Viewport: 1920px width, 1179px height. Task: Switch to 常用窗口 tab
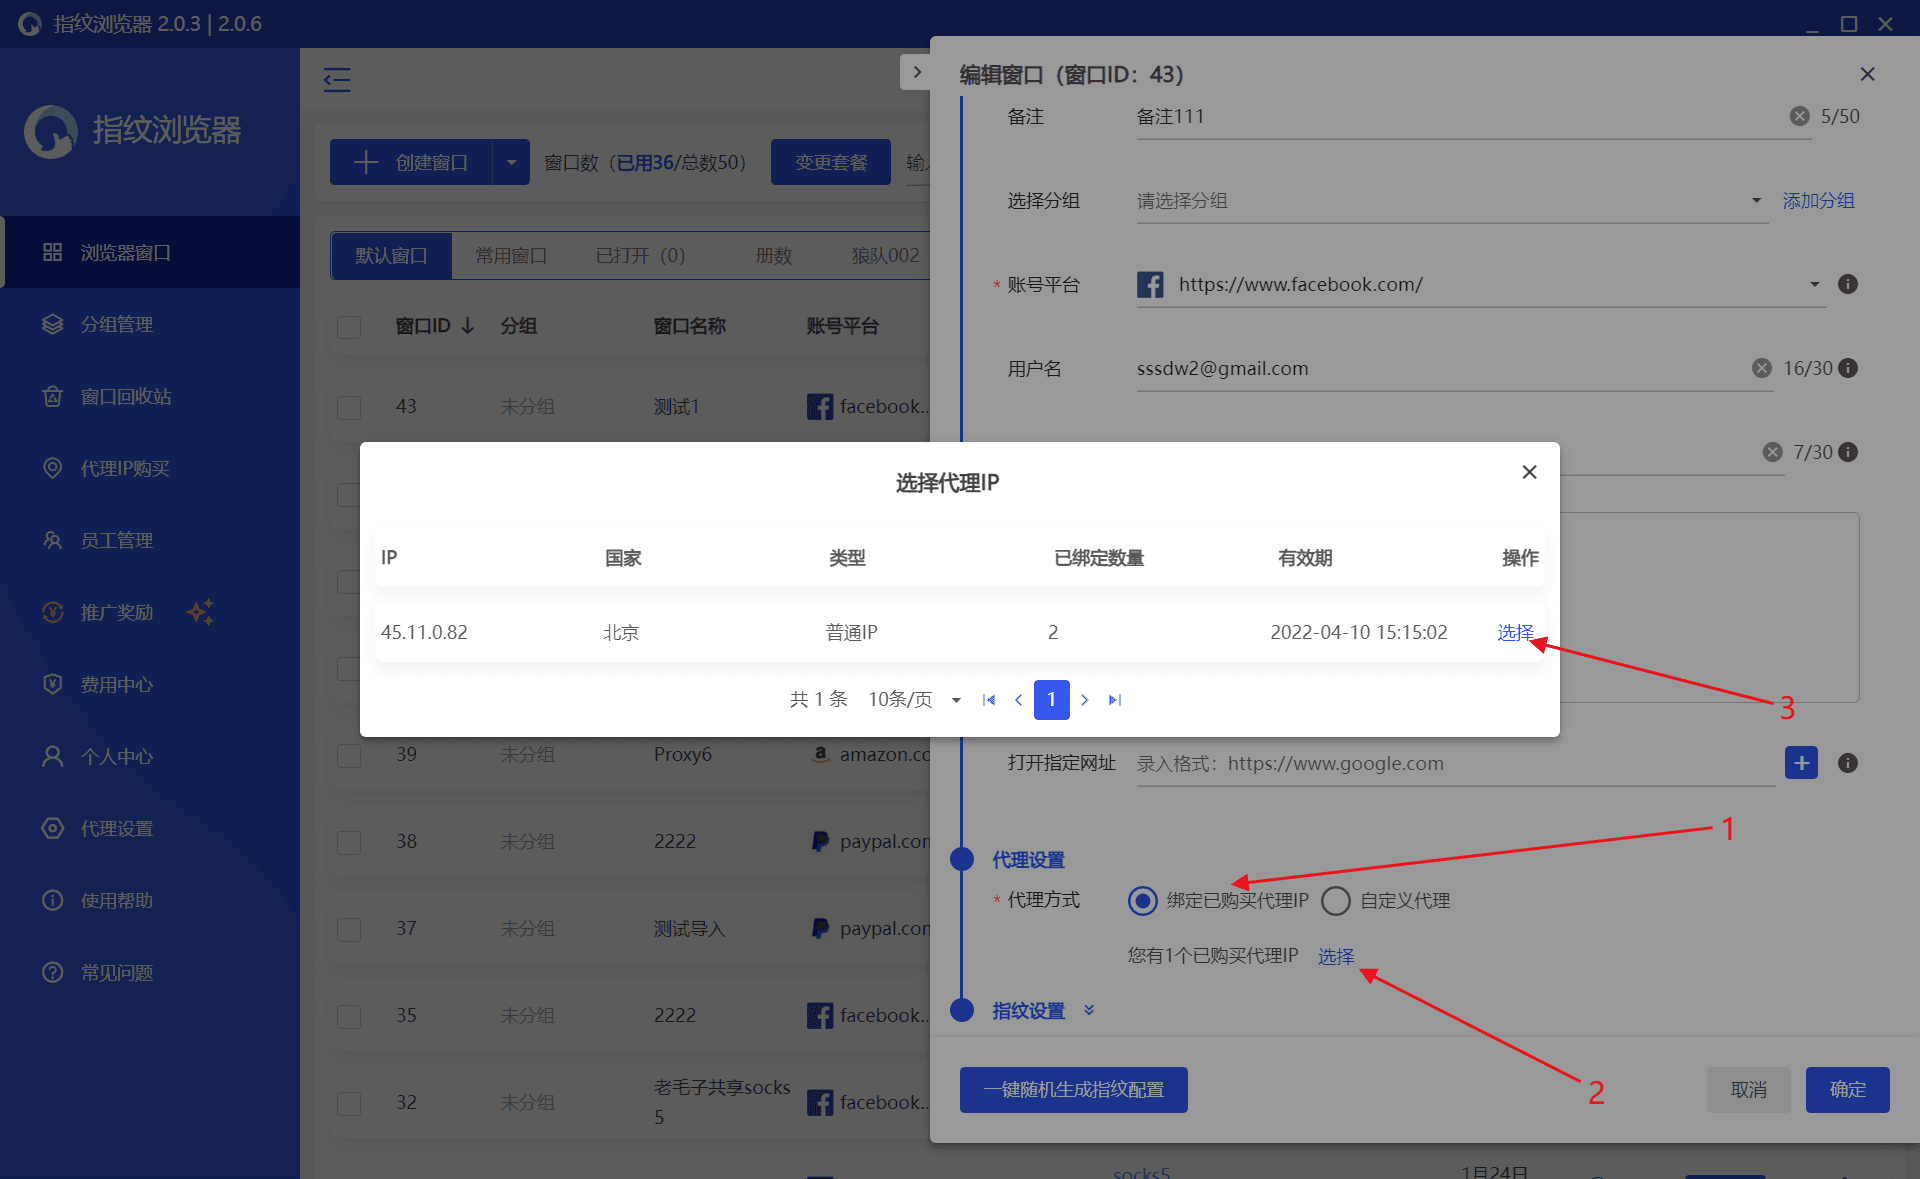(x=511, y=256)
